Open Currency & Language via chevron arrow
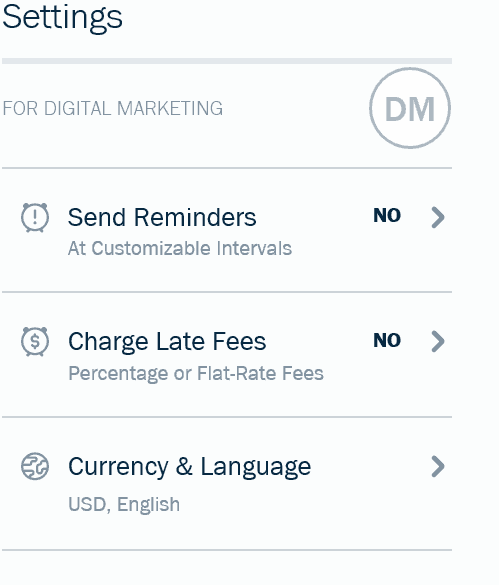 pos(438,466)
